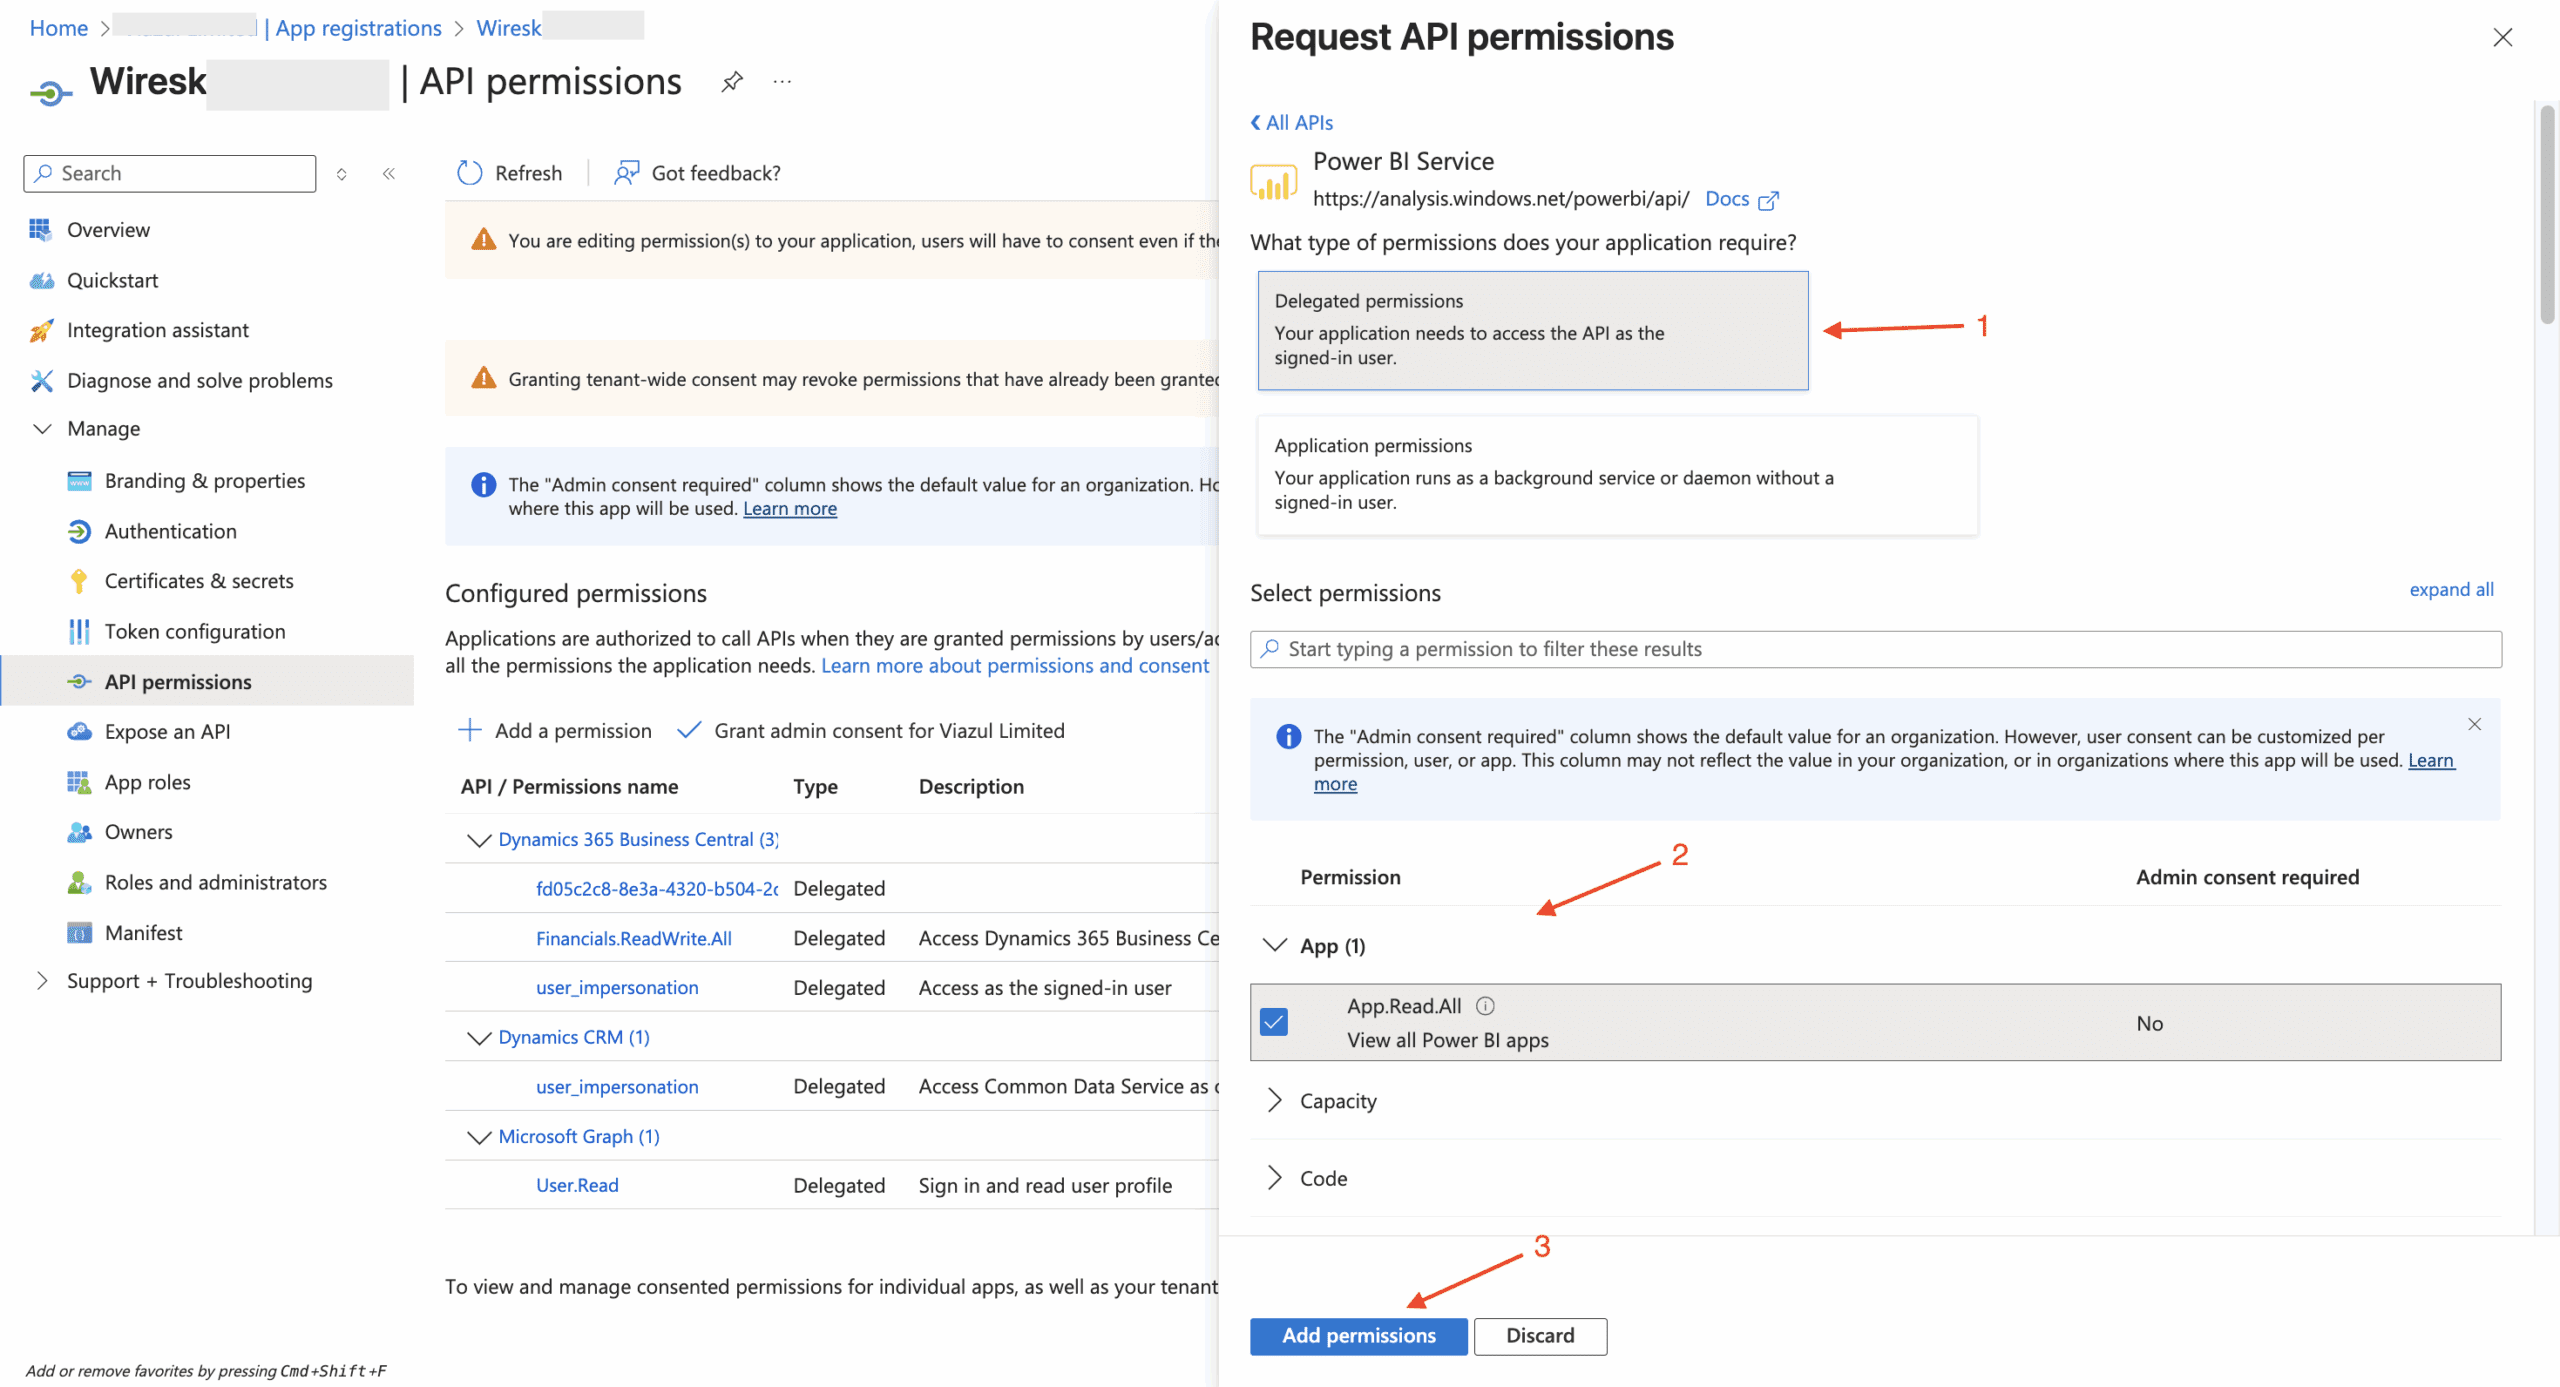
Task: Select the Application permissions option
Action: (1616, 474)
